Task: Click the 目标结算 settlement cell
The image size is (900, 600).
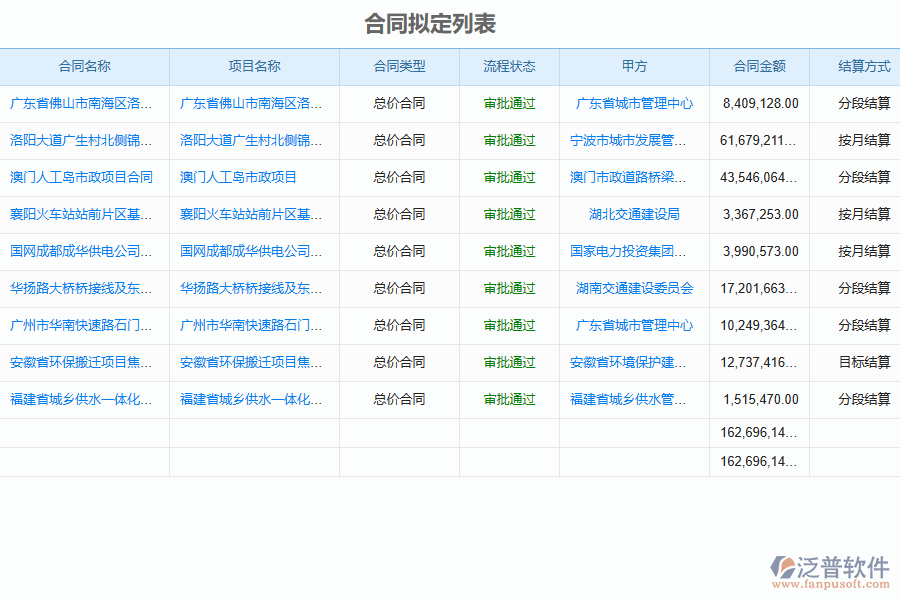Action: pyautogui.click(x=864, y=363)
